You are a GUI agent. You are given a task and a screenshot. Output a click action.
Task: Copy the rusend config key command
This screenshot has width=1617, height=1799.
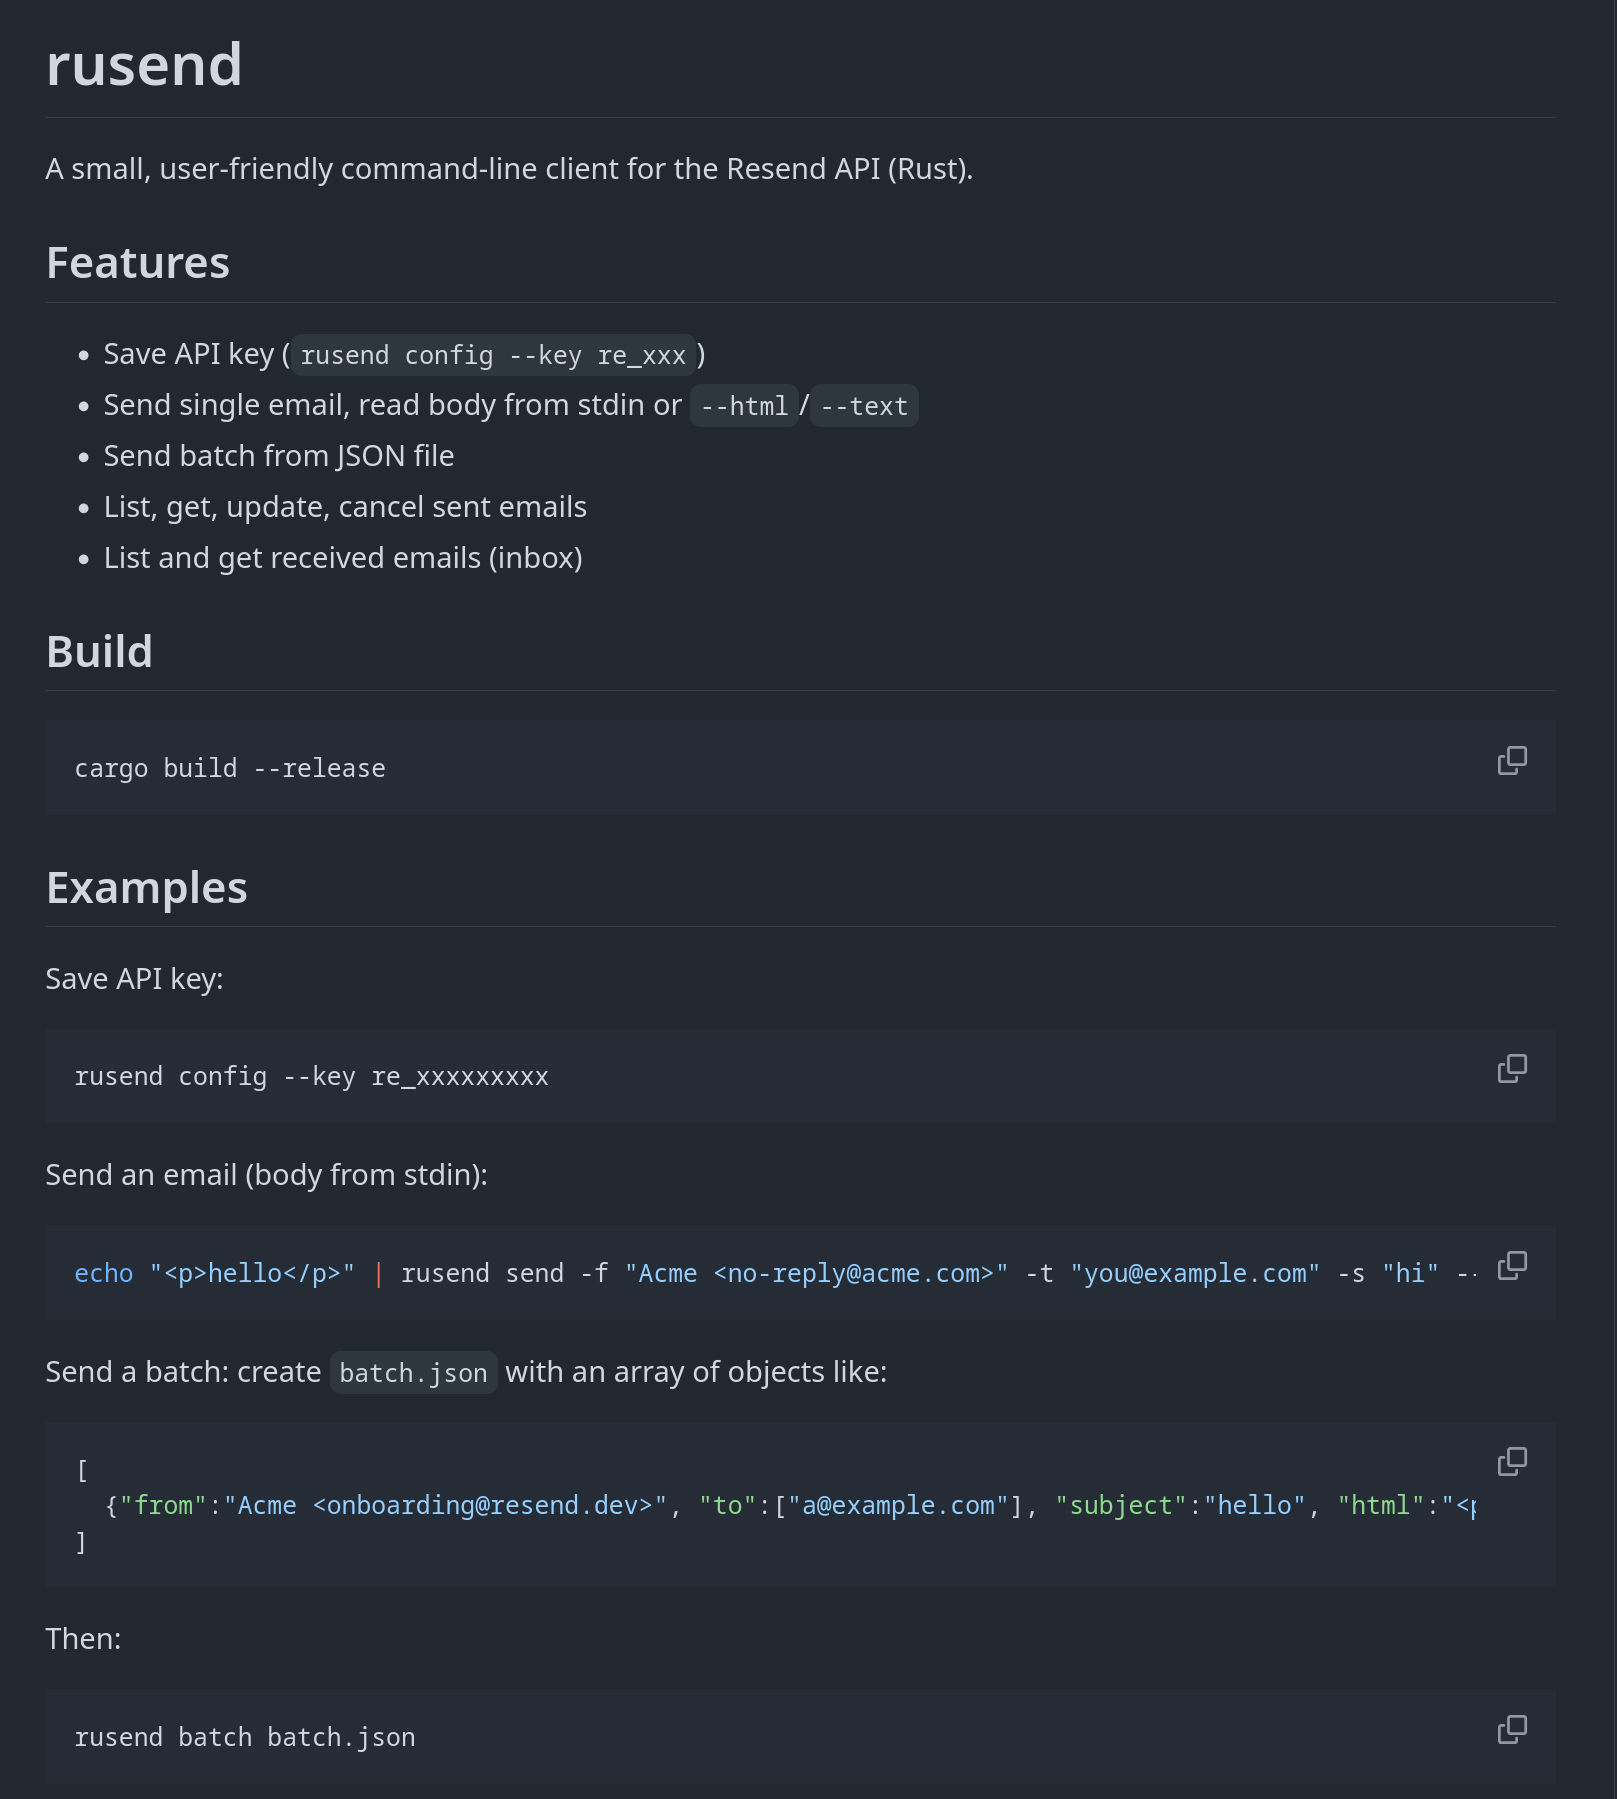click(x=1512, y=1069)
